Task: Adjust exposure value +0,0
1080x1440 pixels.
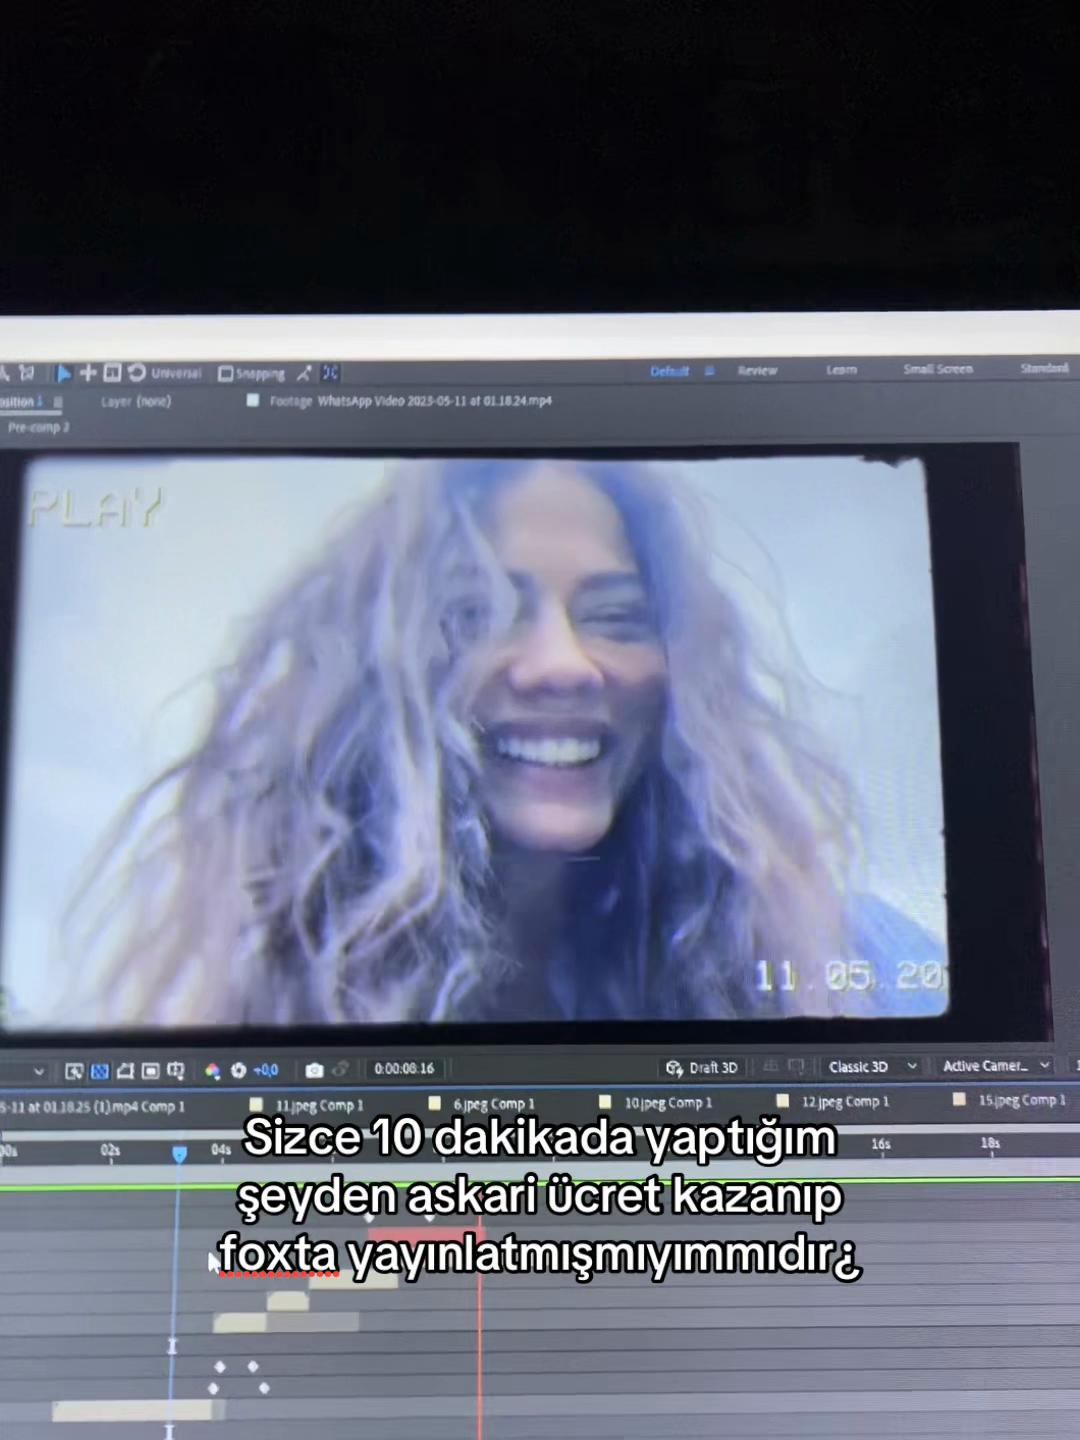Action: point(266,1070)
